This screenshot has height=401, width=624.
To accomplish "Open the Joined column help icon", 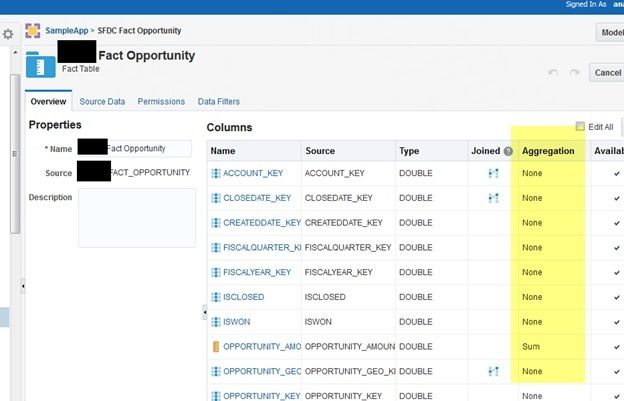I will pos(508,151).
